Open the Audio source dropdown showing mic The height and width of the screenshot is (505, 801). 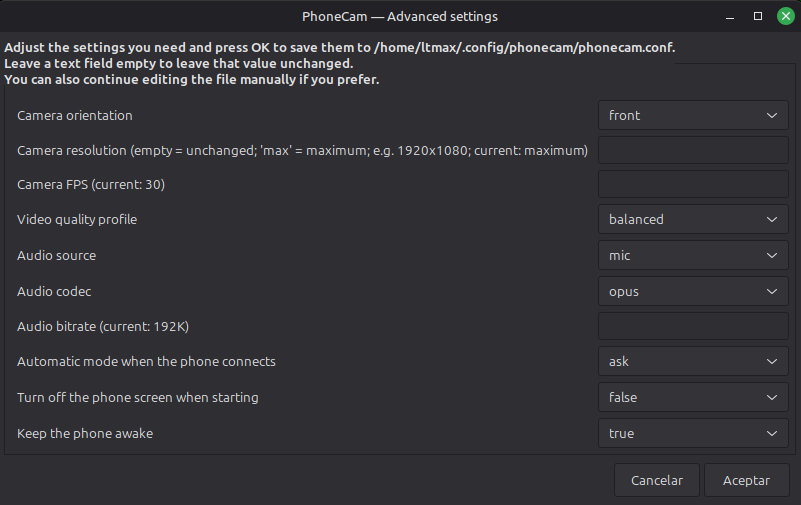click(x=693, y=255)
